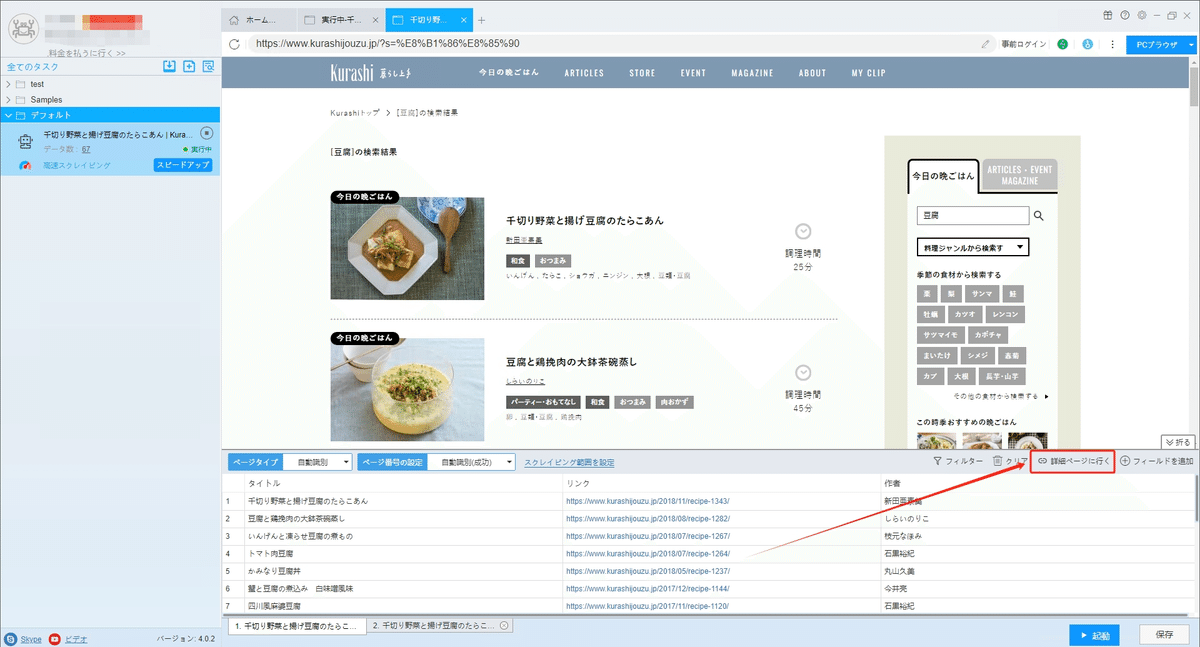Add a new browser tab with plus
Screen dimensions: 1200x647
481,20
